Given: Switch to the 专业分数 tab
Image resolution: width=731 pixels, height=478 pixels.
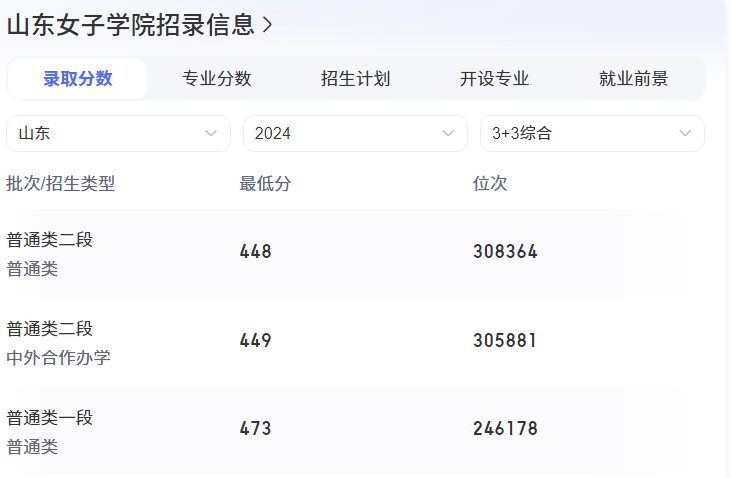Looking at the screenshot, I should point(217,79).
